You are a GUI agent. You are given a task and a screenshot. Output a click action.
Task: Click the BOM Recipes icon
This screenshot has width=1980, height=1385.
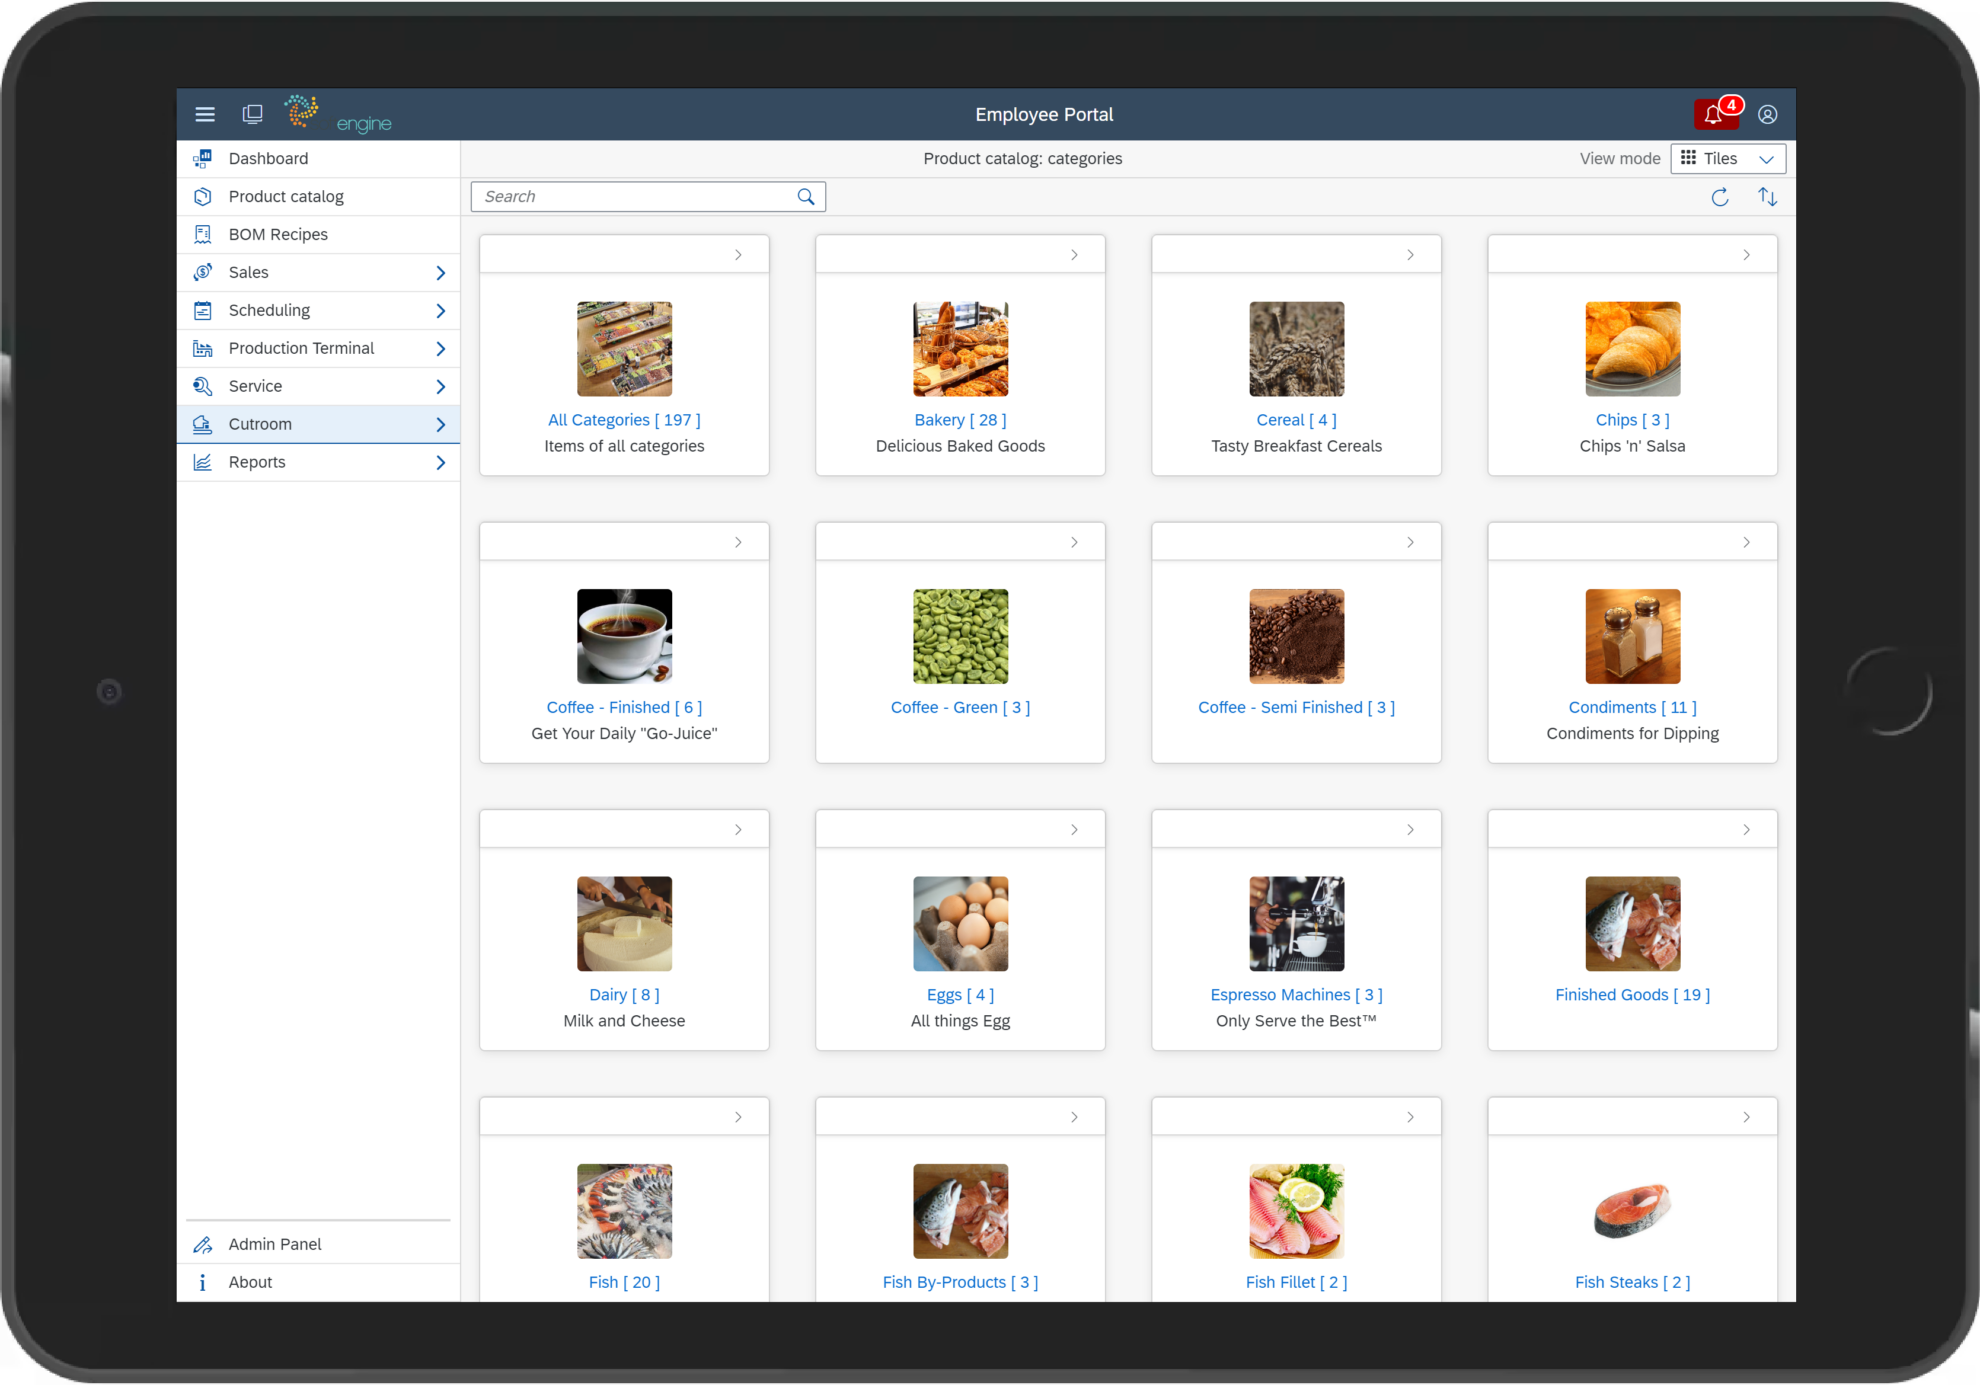203,234
